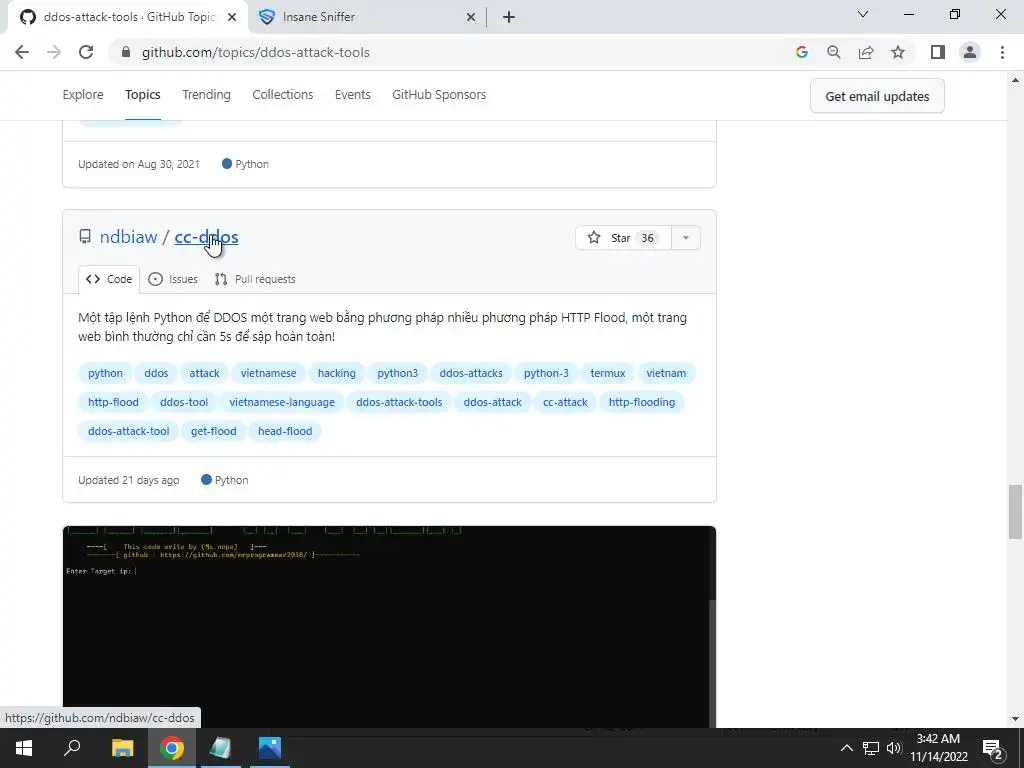
Task: Click the volume speaker tray icon
Action: pyautogui.click(x=894, y=748)
